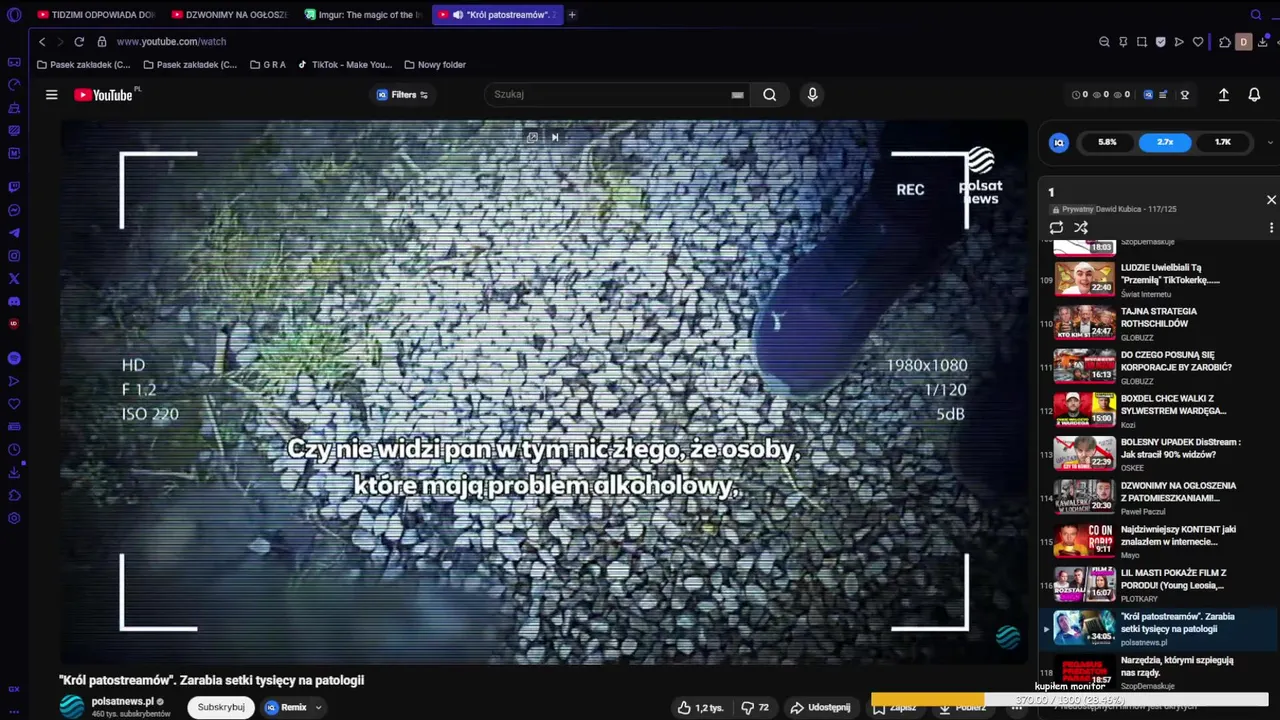The width and height of the screenshot is (1280, 720).
Task: Close the playlist panel
Action: [x=1271, y=200]
